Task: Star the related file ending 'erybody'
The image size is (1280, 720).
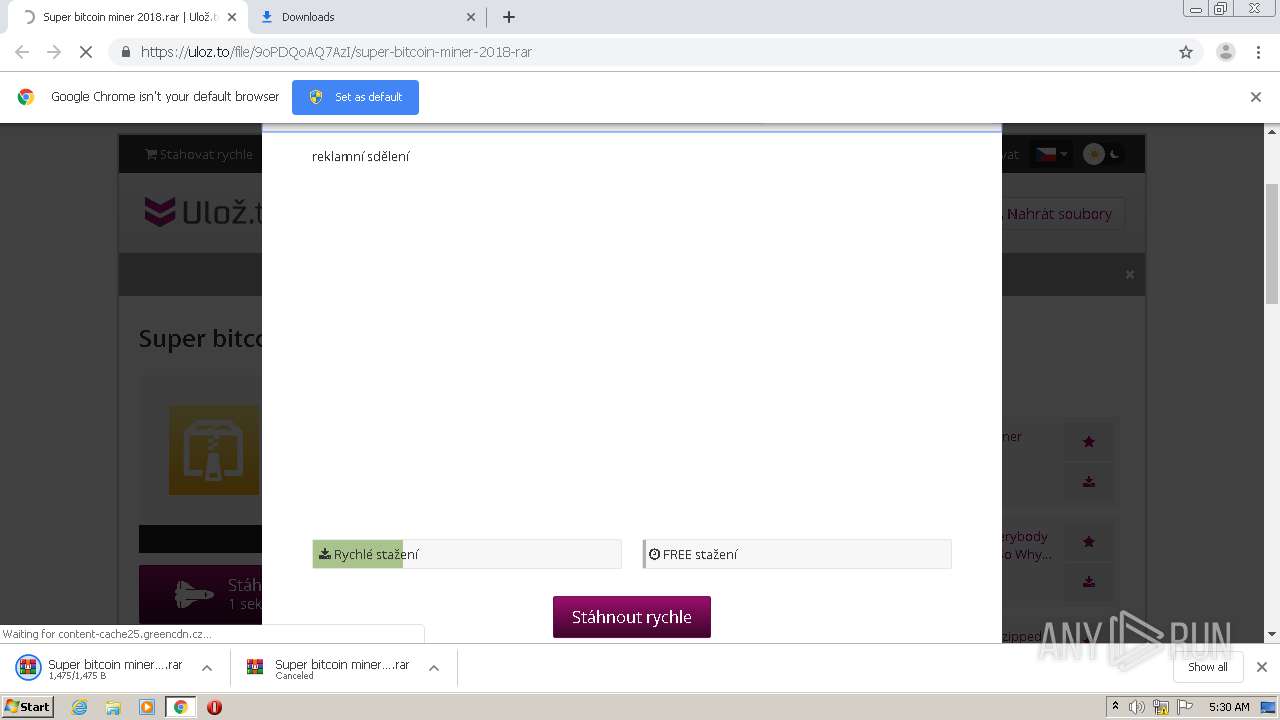Action: click(x=1089, y=541)
